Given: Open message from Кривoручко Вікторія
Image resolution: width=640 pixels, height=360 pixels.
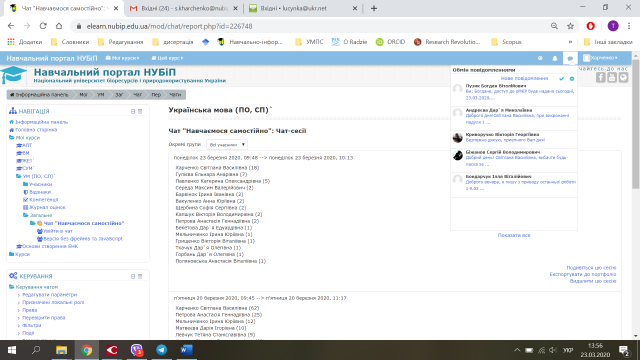Looking at the screenshot, I should click(514, 138).
